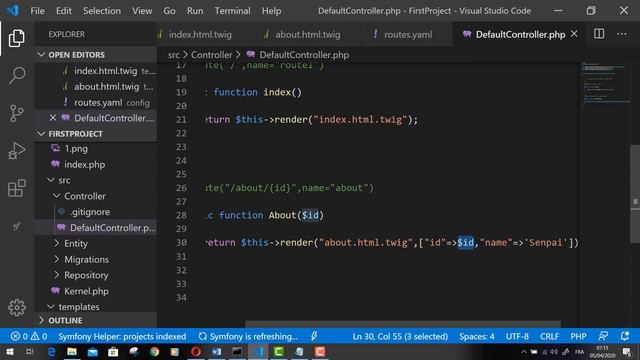Switch to the routes.yaml tab
640x360 pixels.
tap(407, 34)
